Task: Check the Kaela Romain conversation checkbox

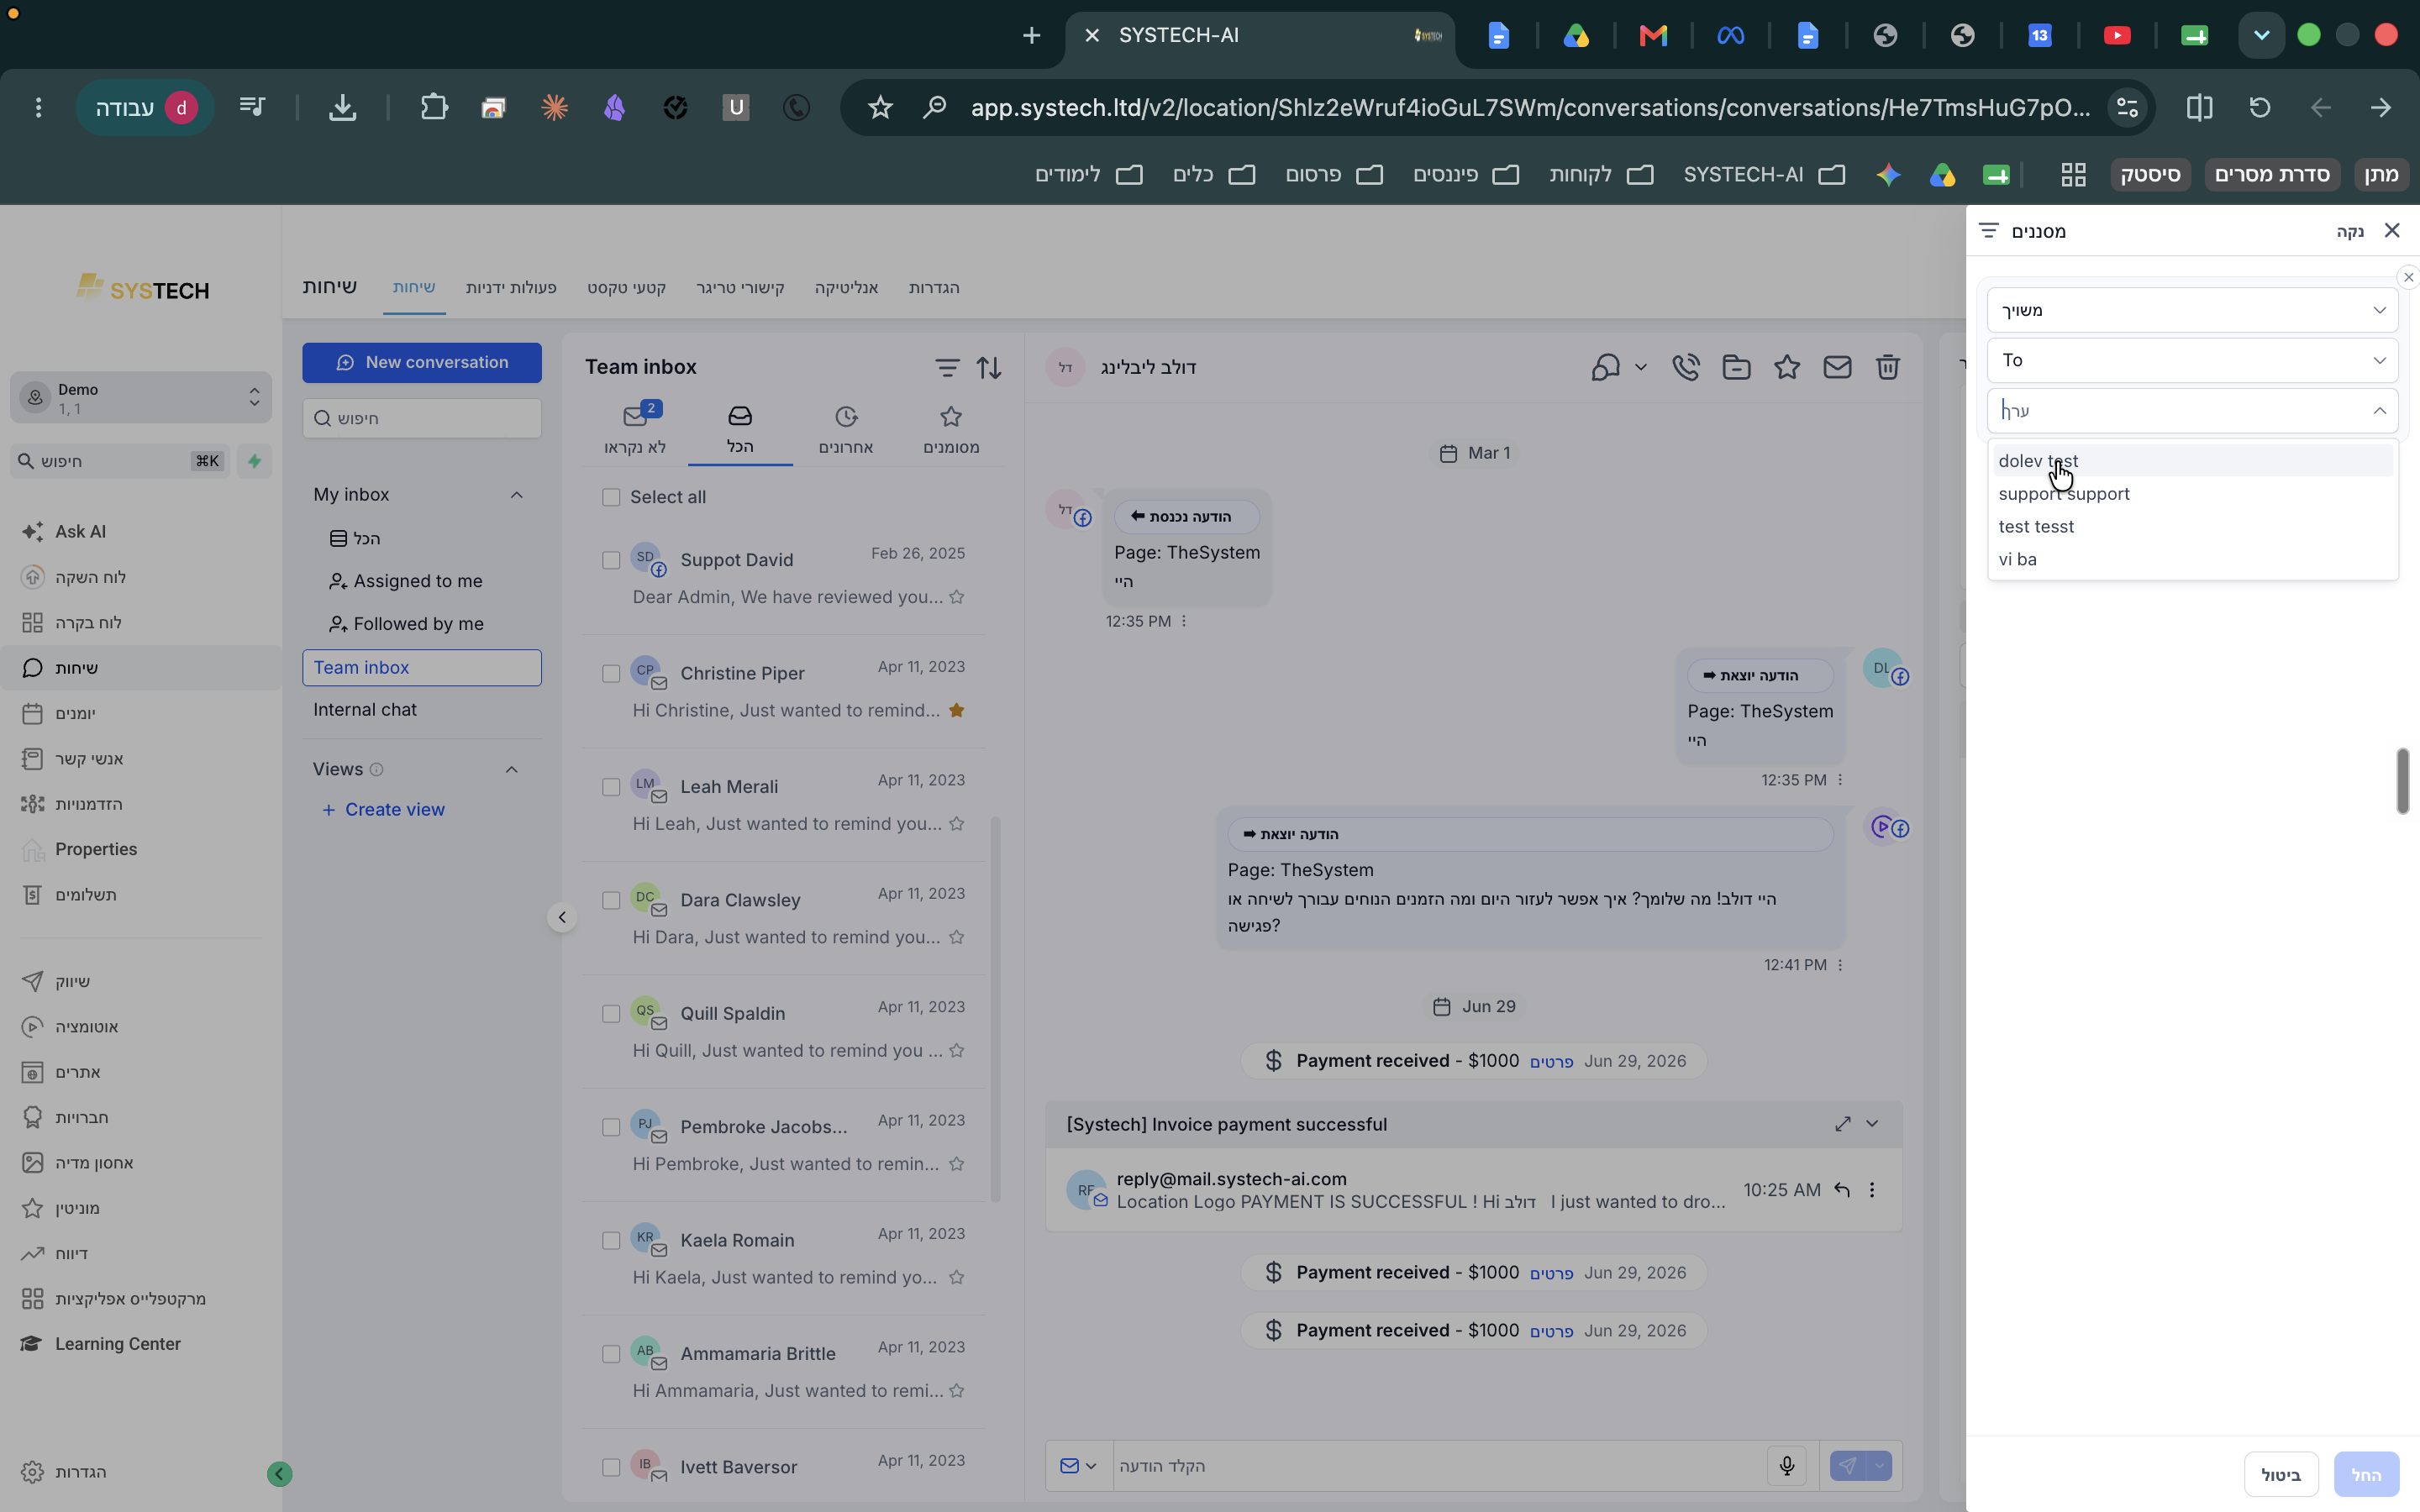Action: click(611, 1241)
